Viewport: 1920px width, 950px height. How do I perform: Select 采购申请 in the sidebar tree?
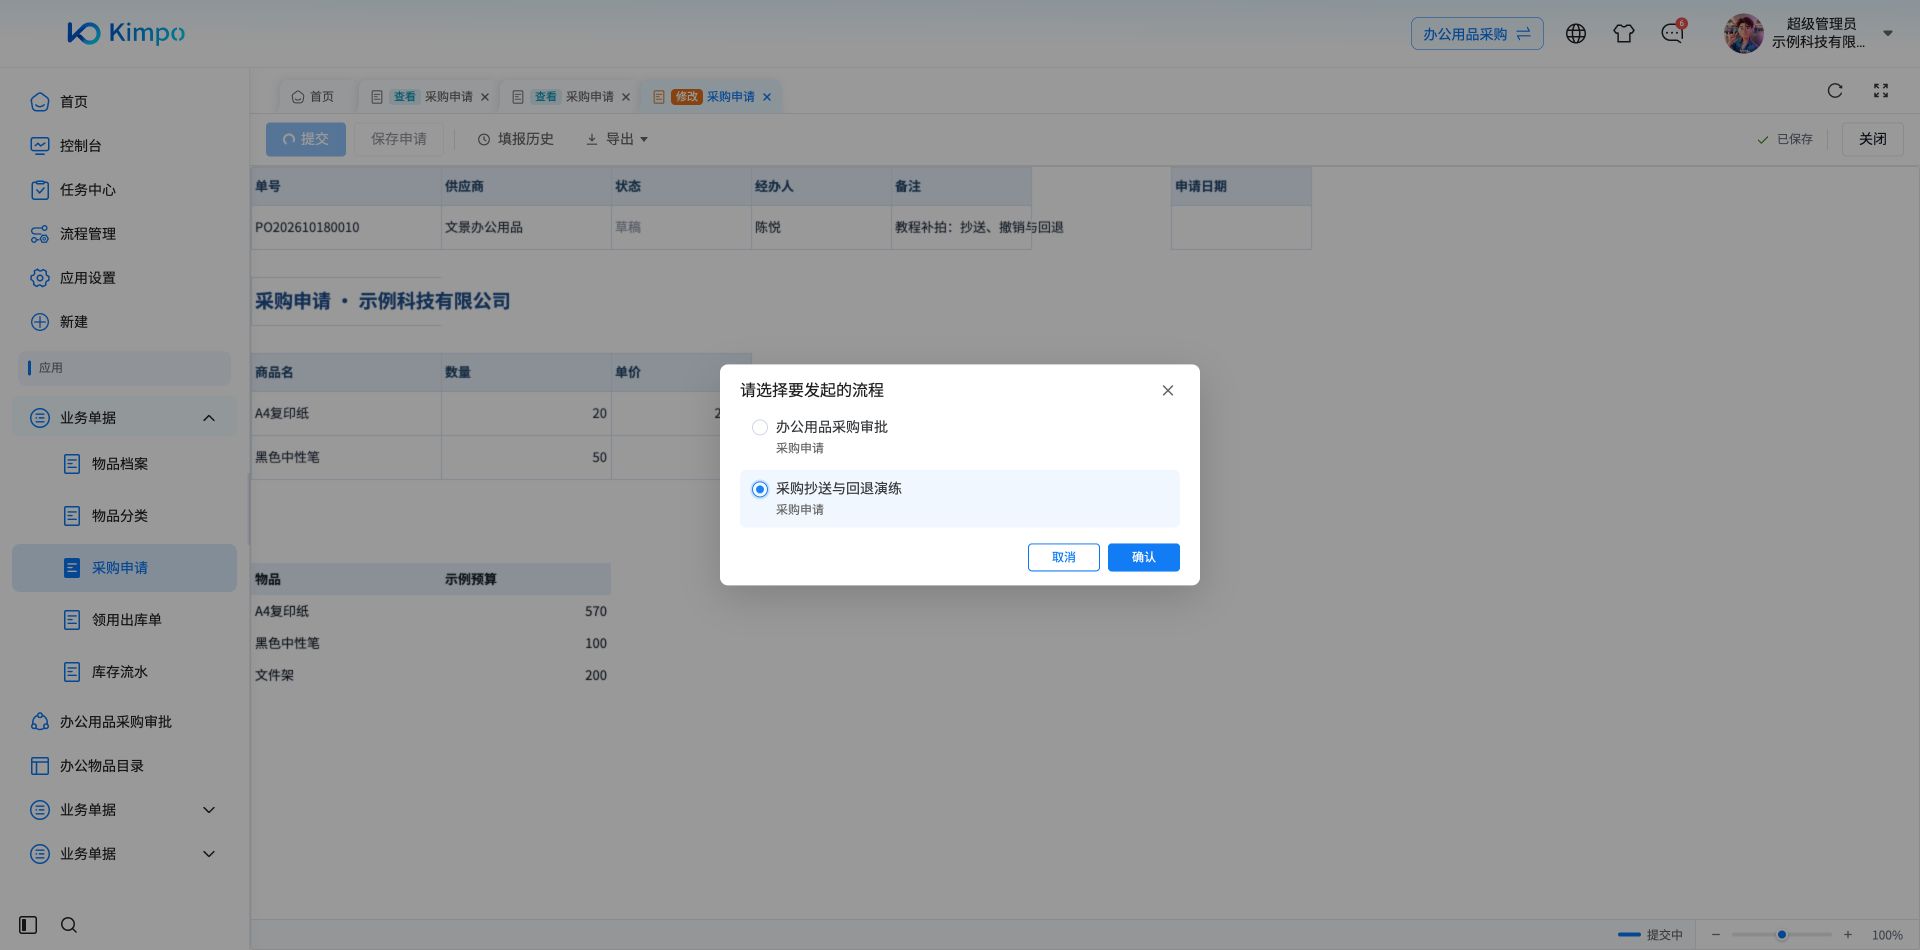click(x=124, y=567)
